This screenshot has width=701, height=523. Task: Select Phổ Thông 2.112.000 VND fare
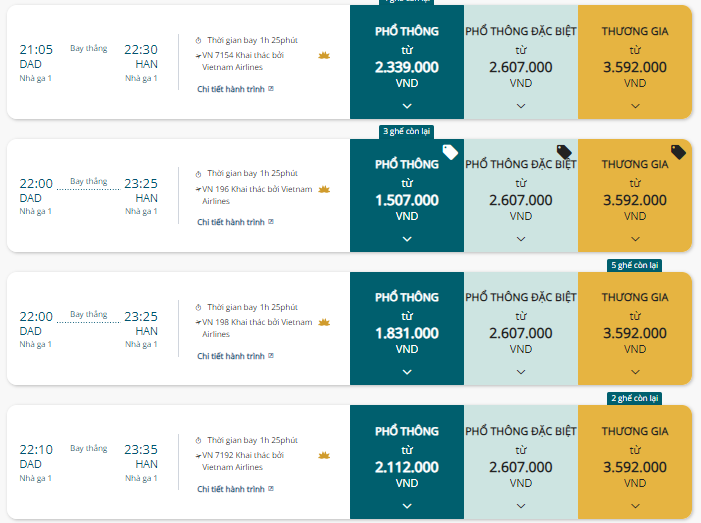pyautogui.click(x=407, y=462)
